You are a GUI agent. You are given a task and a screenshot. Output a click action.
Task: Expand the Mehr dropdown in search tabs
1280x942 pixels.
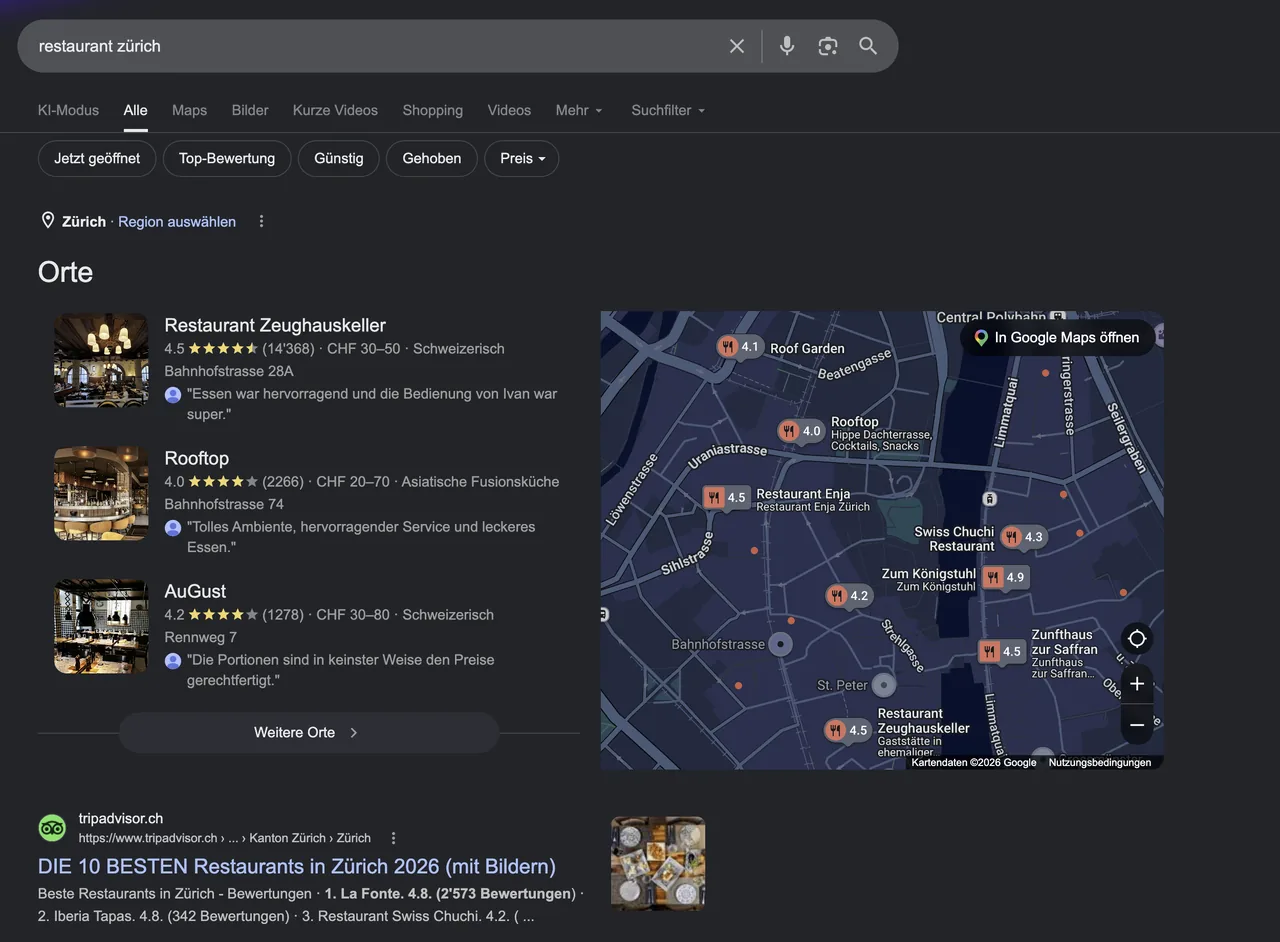click(579, 110)
